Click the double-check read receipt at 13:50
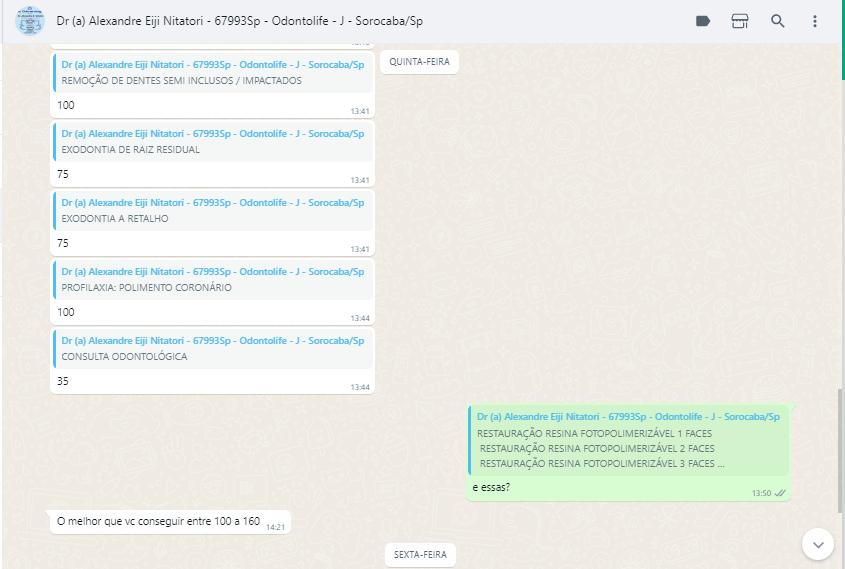 point(780,493)
